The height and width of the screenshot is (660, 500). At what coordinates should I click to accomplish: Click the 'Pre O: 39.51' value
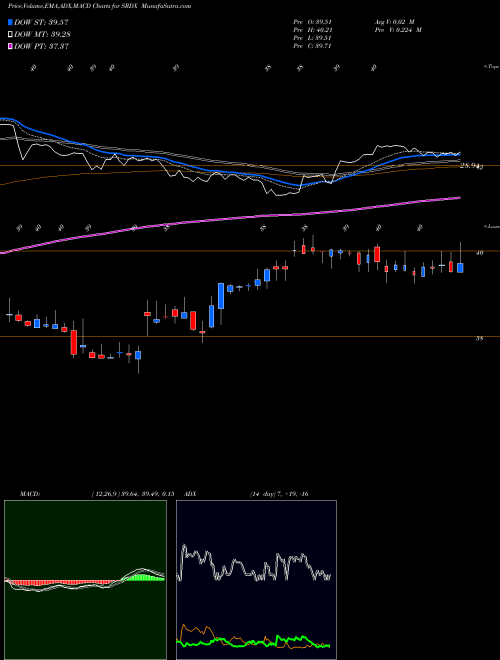click(312, 21)
